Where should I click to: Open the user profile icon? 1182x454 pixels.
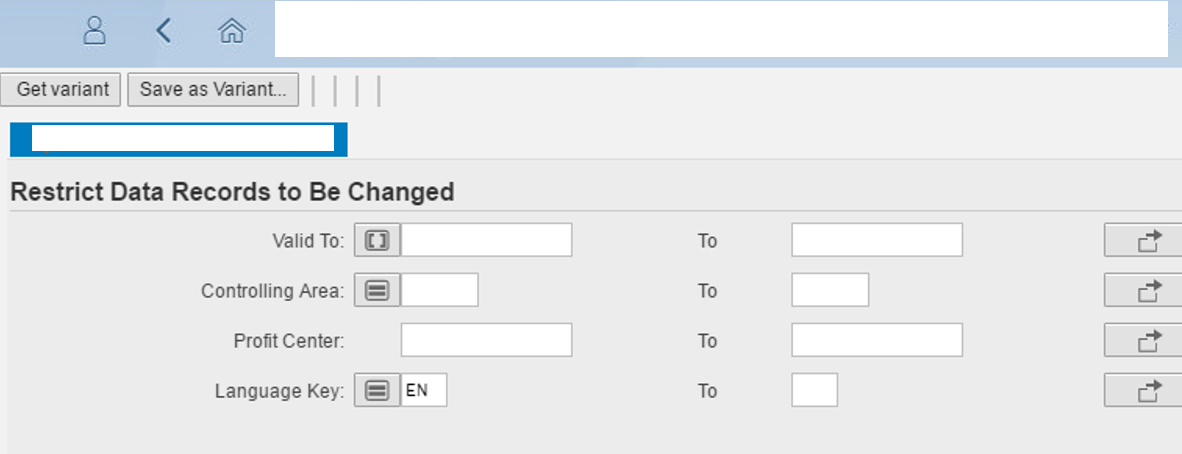94,31
